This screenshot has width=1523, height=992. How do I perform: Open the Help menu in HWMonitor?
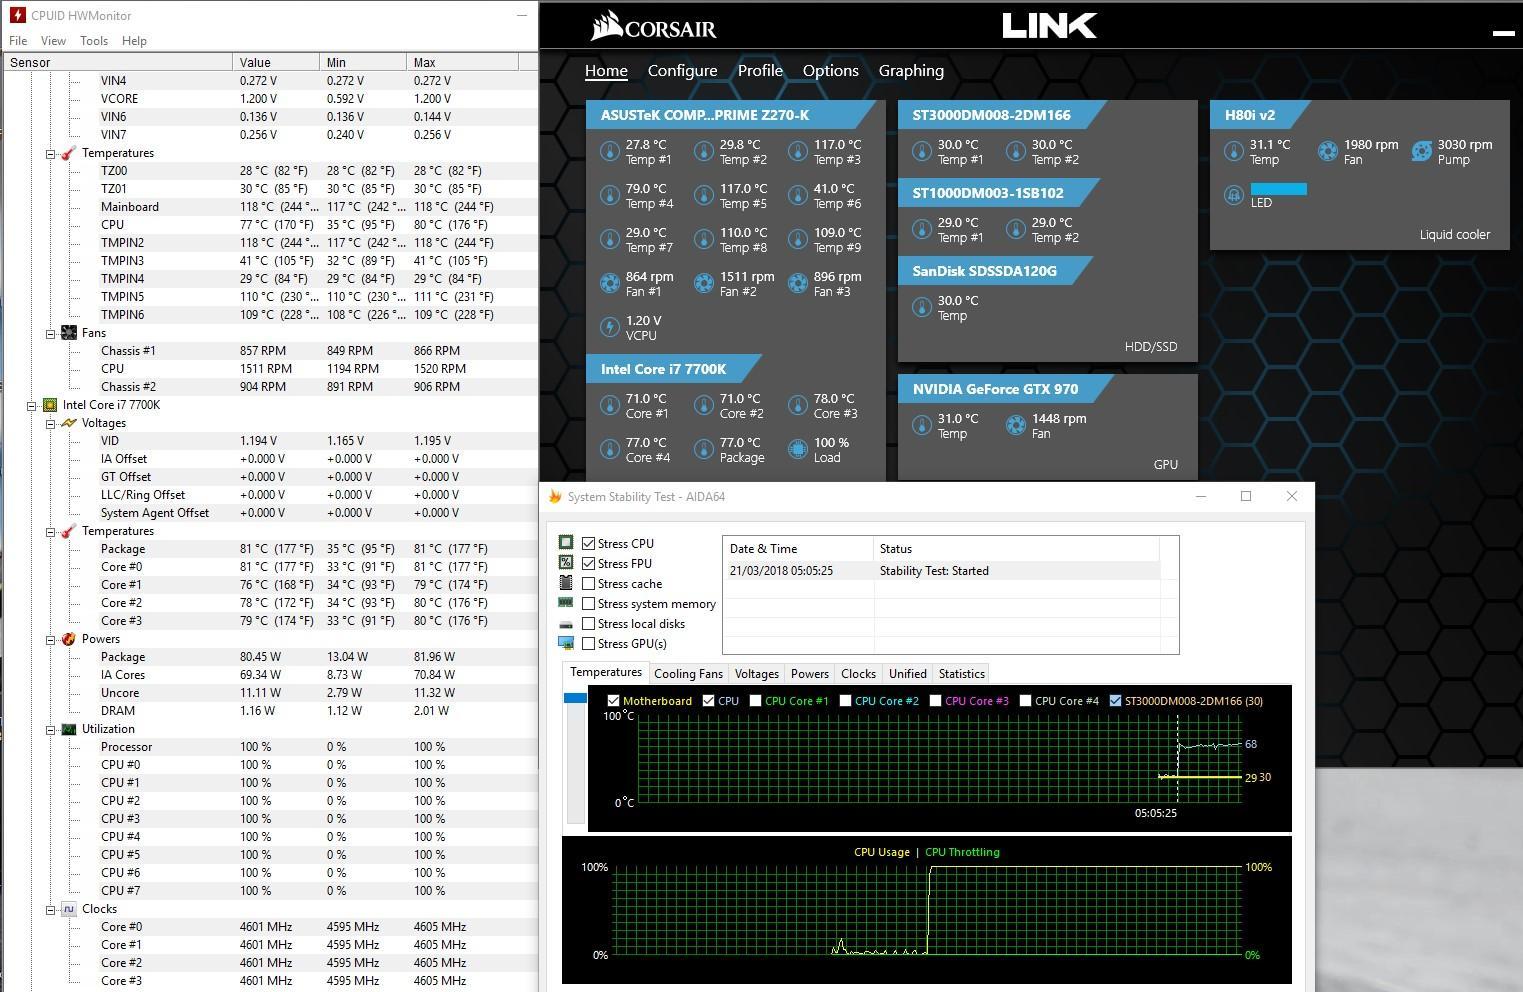[x=134, y=41]
